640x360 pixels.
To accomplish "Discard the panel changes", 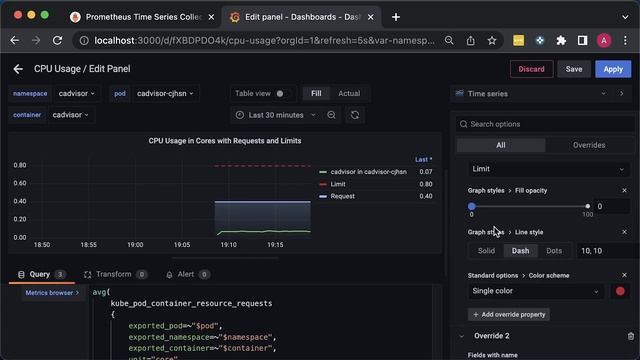I will (x=531, y=69).
